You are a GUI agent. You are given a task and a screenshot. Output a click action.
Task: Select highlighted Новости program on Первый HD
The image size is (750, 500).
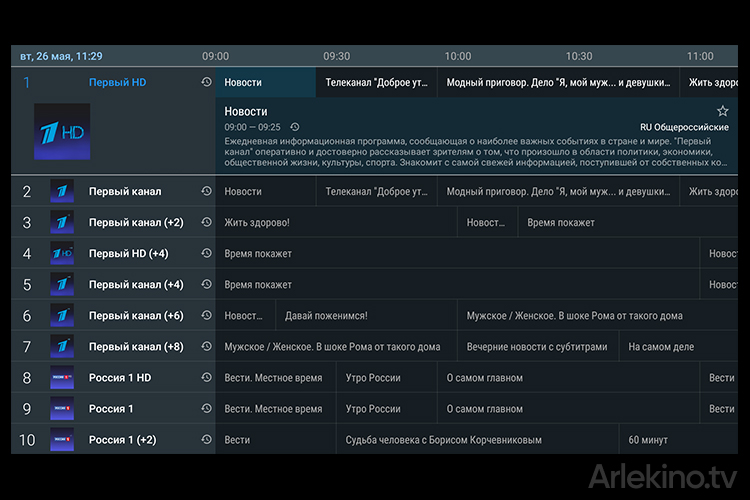(265, 82)
